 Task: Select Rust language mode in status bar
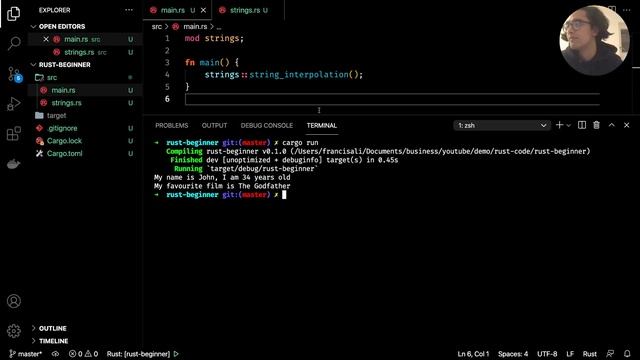pos(589,354)
